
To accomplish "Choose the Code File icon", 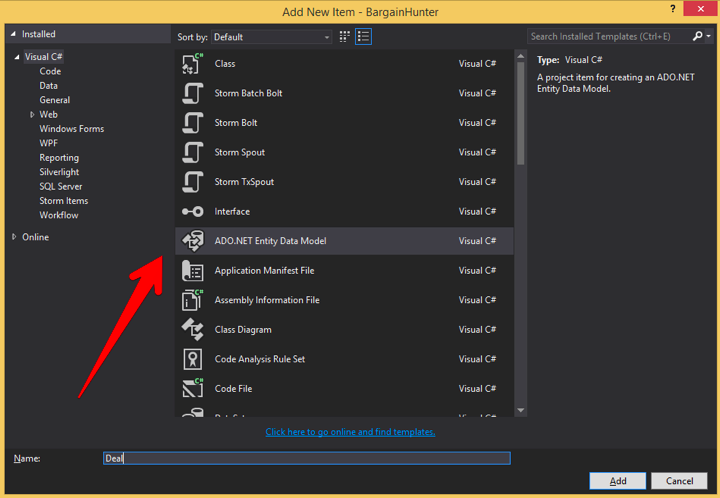I will pos(192,389).
